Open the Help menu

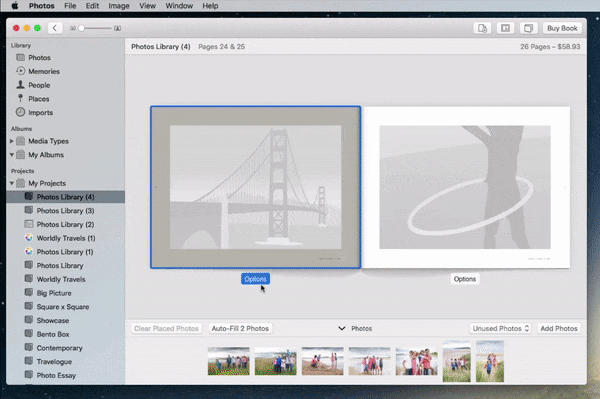point(210,6)
